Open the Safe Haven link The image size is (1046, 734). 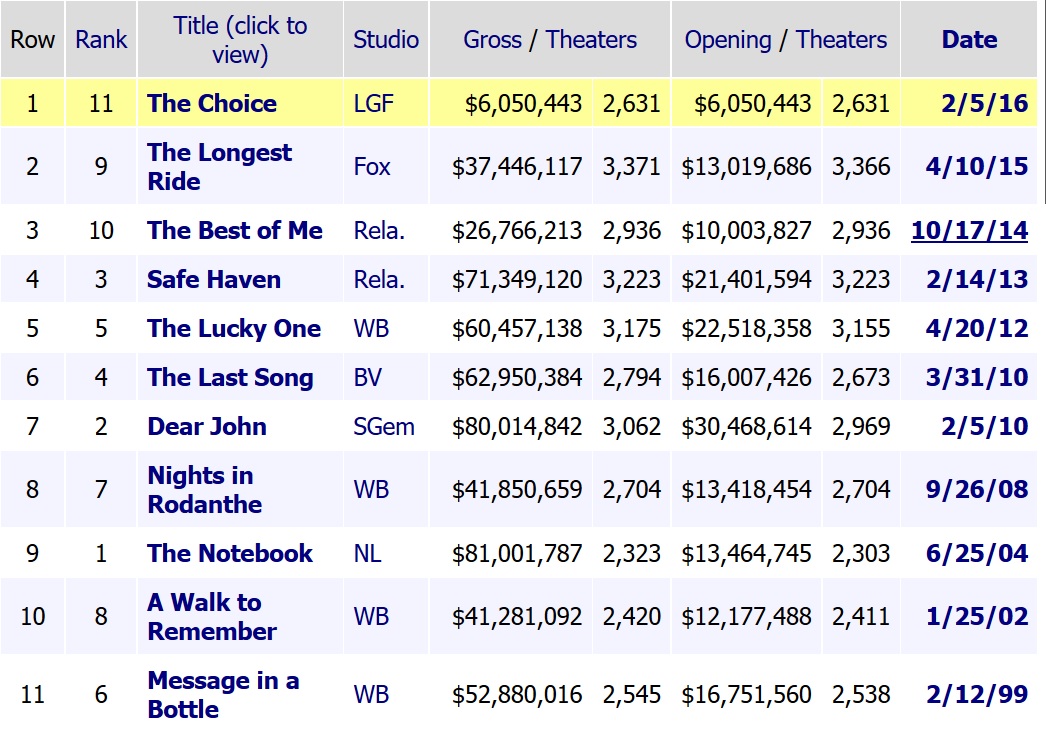tap(214, 279)
